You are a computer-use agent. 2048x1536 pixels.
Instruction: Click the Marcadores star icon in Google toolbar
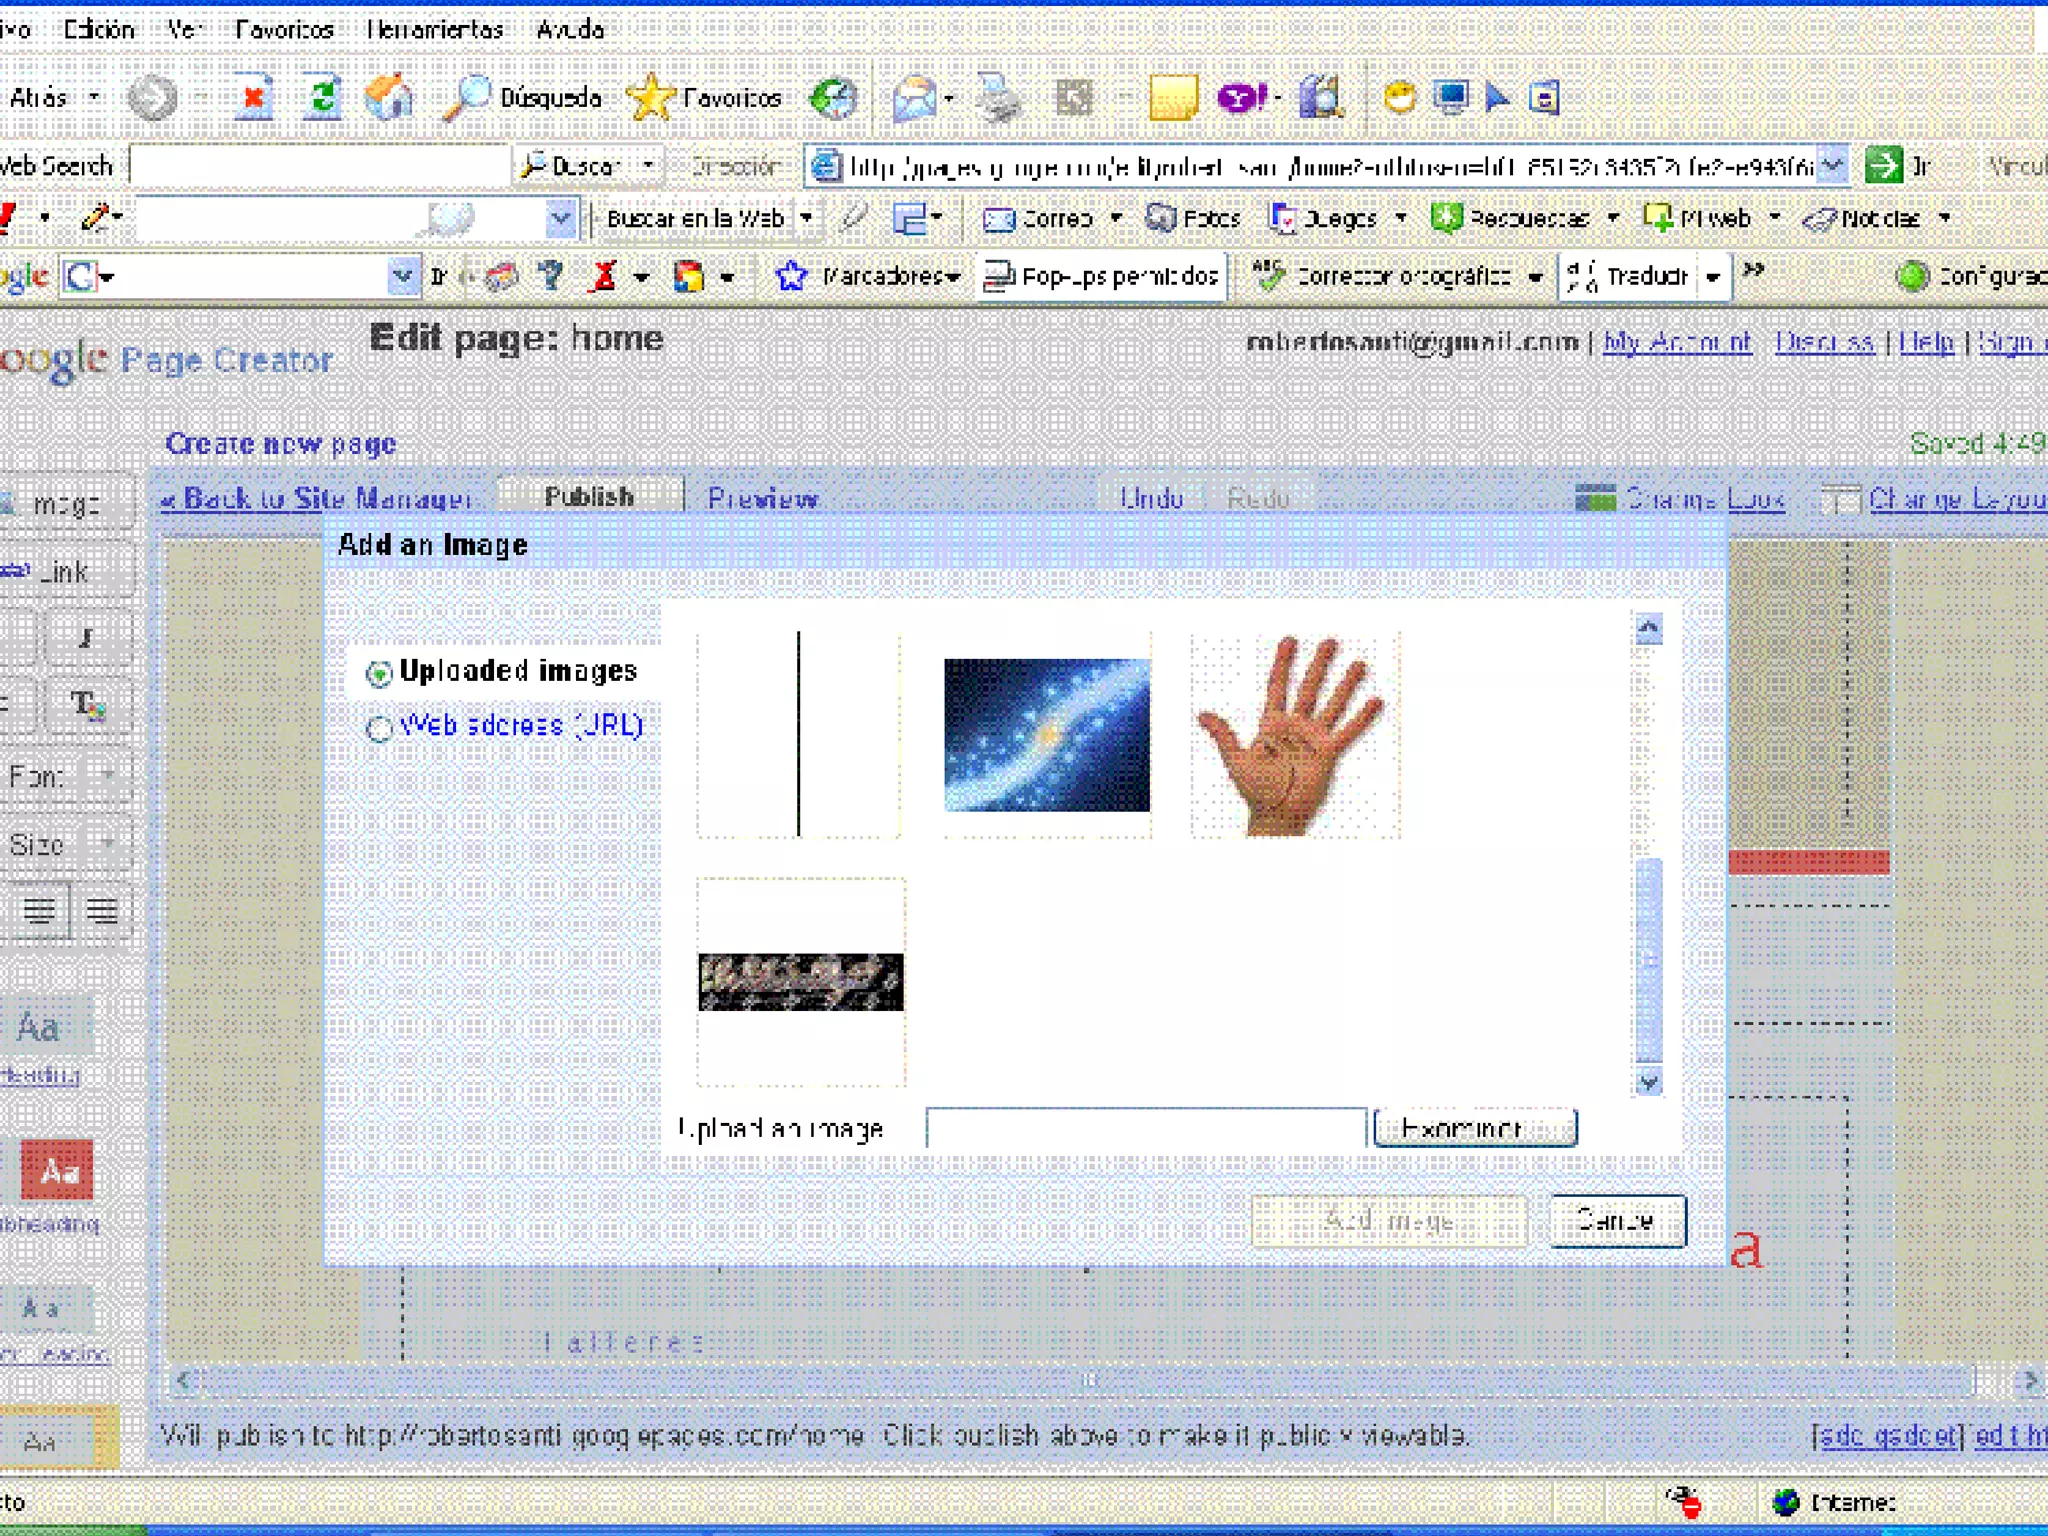pos(791,276)
